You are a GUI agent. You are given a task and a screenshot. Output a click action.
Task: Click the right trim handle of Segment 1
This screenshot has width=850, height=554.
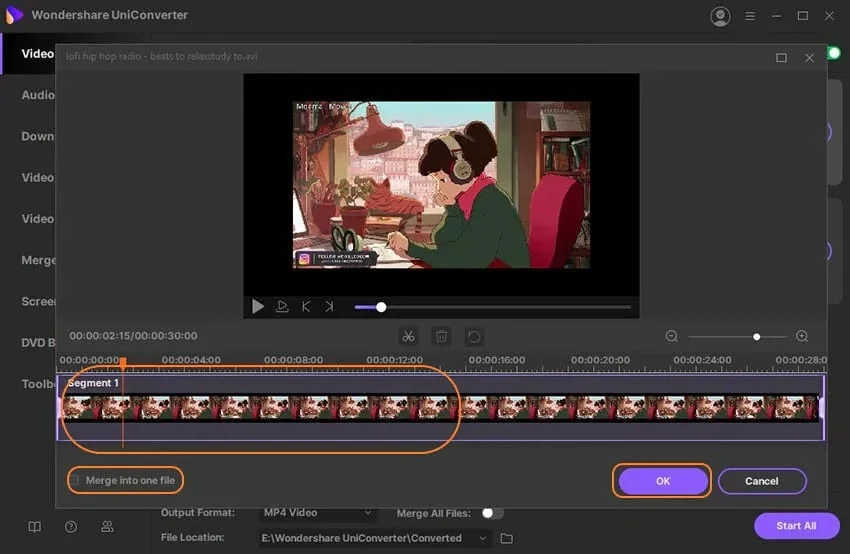click(x=821, y=408)
